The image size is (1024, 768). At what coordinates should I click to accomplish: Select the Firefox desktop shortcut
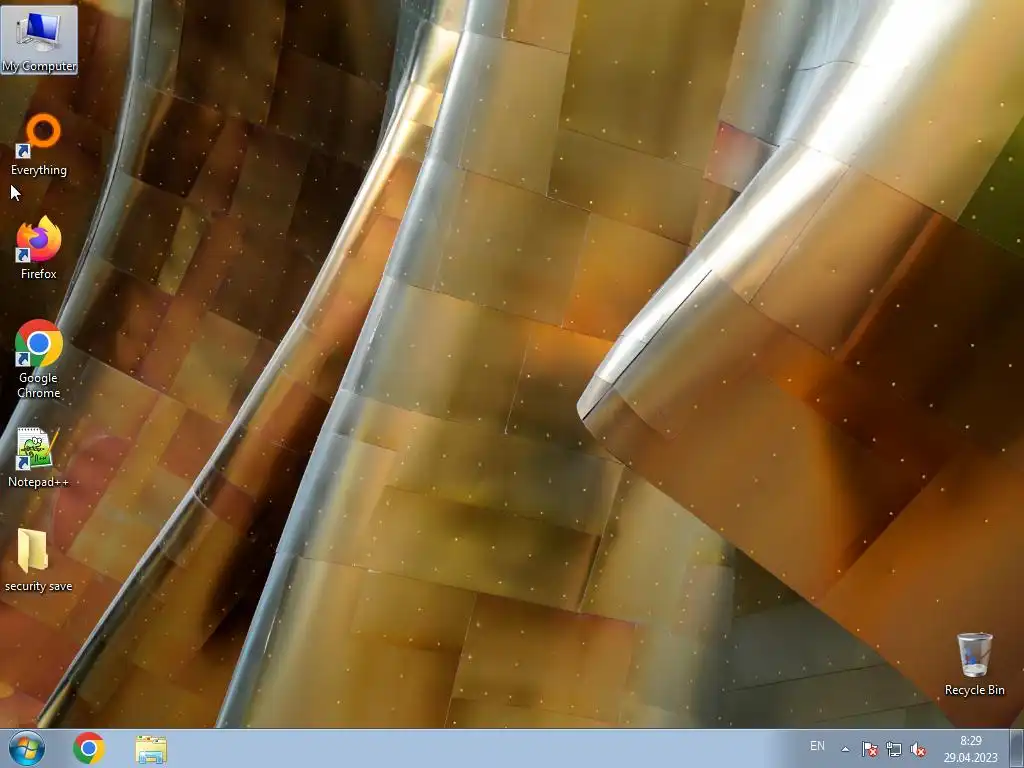point(39,249)
